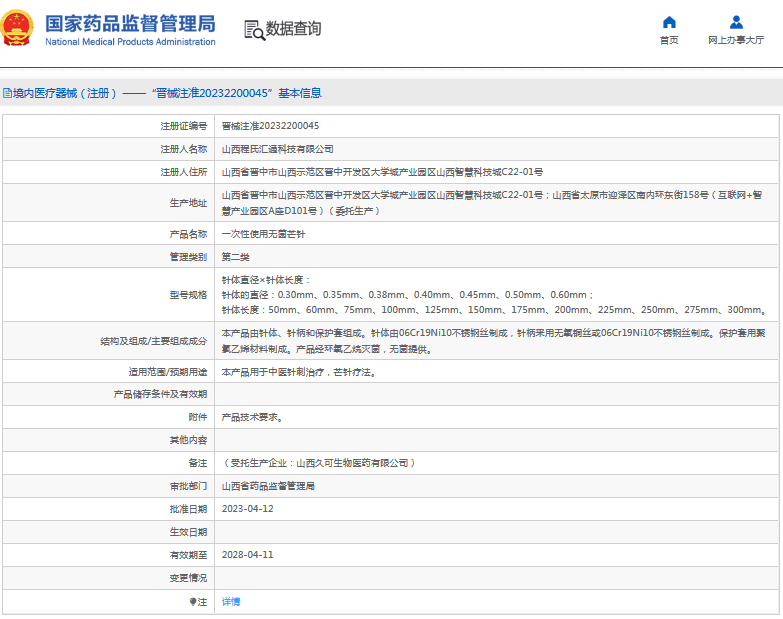Select the registration number 晋械注准20232200045 cell
This screenshot has height=619, width=783.
pos(270,126)
